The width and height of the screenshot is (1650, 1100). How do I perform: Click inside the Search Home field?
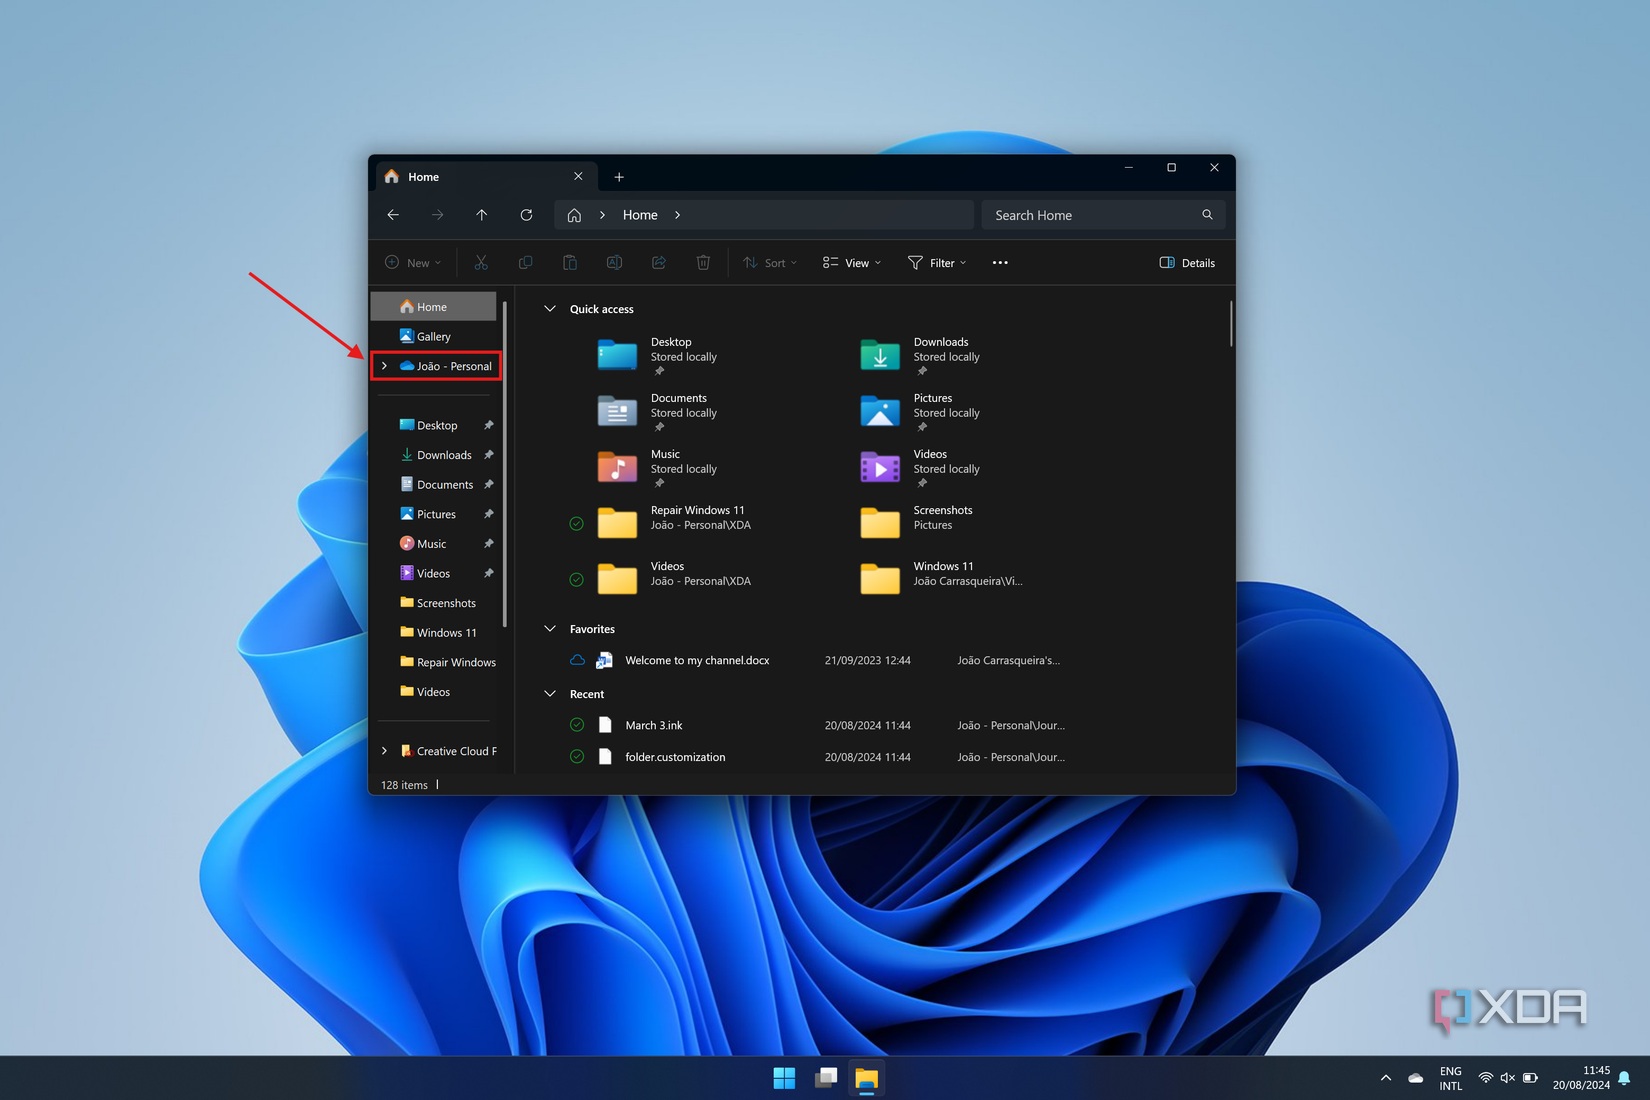point(1090,214)
